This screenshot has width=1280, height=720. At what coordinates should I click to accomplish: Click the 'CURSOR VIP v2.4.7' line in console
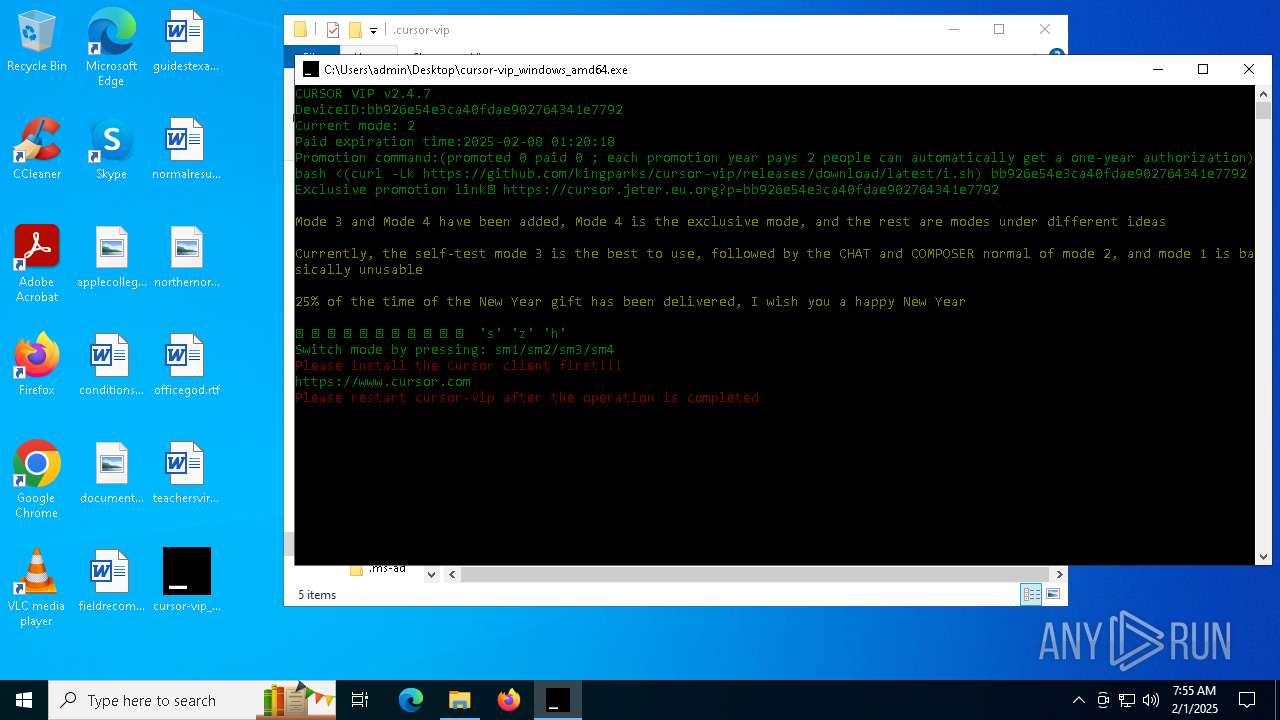tap(363, 93)
